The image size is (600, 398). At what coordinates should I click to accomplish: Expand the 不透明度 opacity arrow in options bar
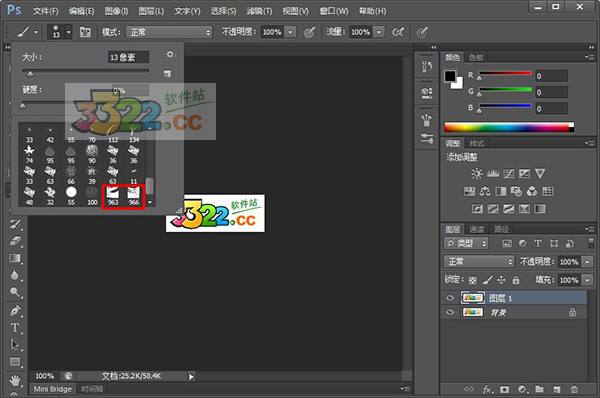coord(291,32)
